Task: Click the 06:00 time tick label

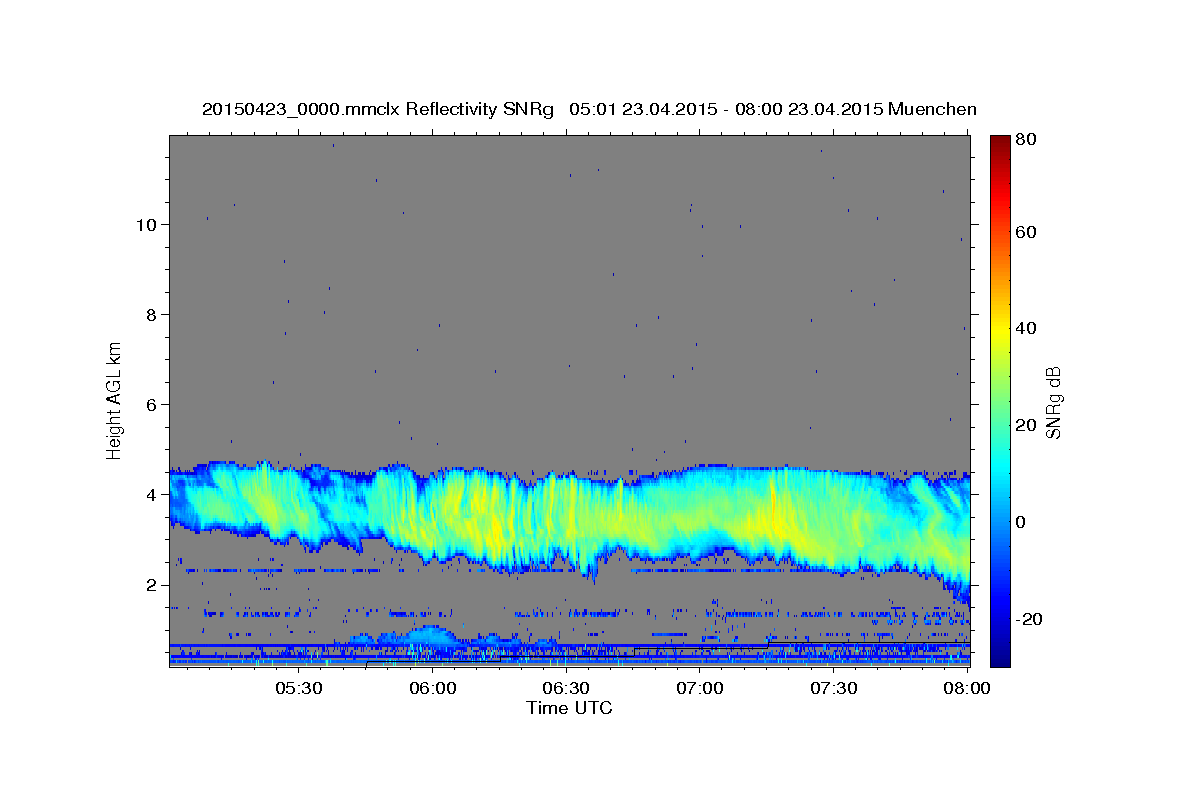Action: (433, 688)
